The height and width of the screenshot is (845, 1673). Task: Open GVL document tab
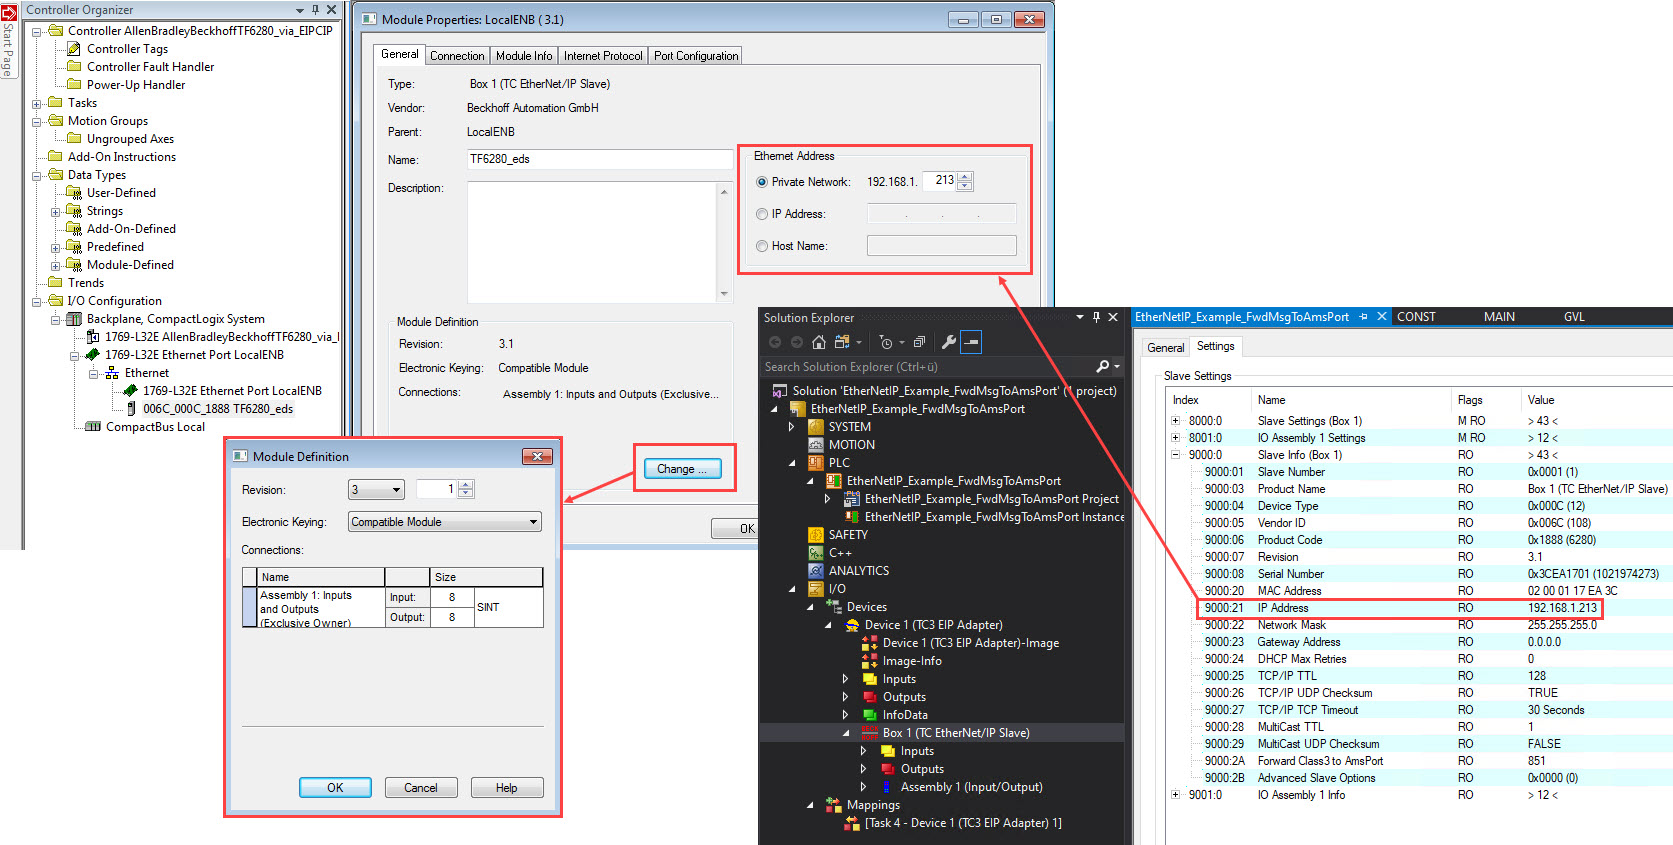(x=1574, y=317)
